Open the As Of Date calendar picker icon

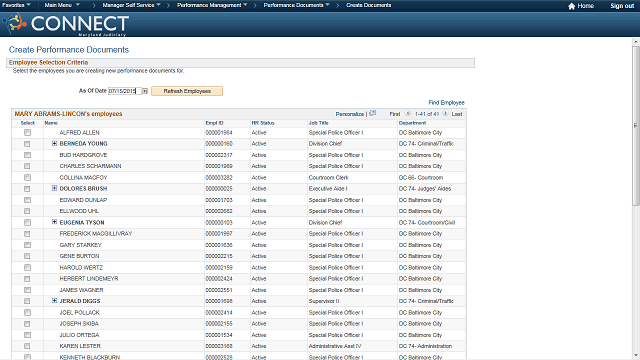[145, 91]
